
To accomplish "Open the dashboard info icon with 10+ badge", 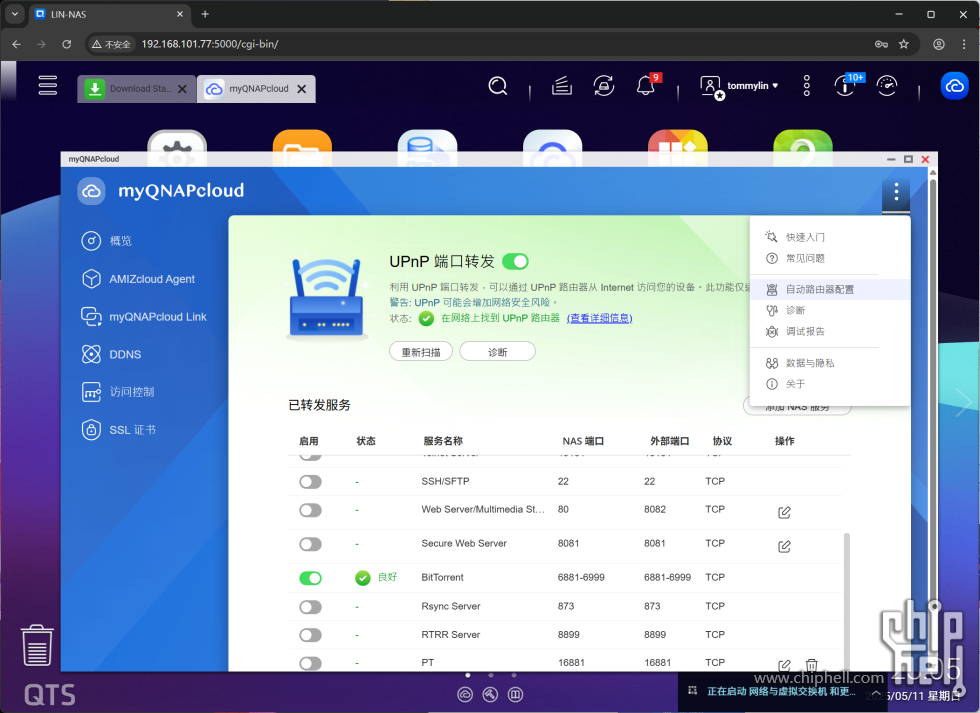I will tap(845, 86).
